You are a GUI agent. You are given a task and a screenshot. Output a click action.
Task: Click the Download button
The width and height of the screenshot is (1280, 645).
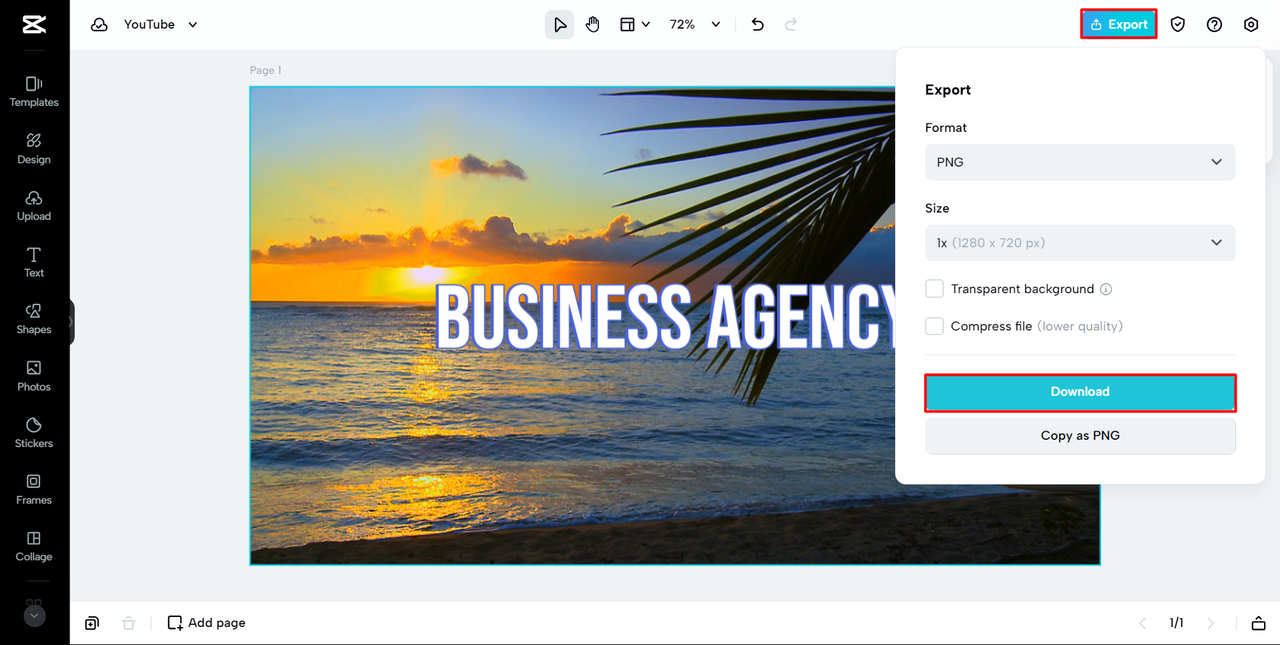1080,392
